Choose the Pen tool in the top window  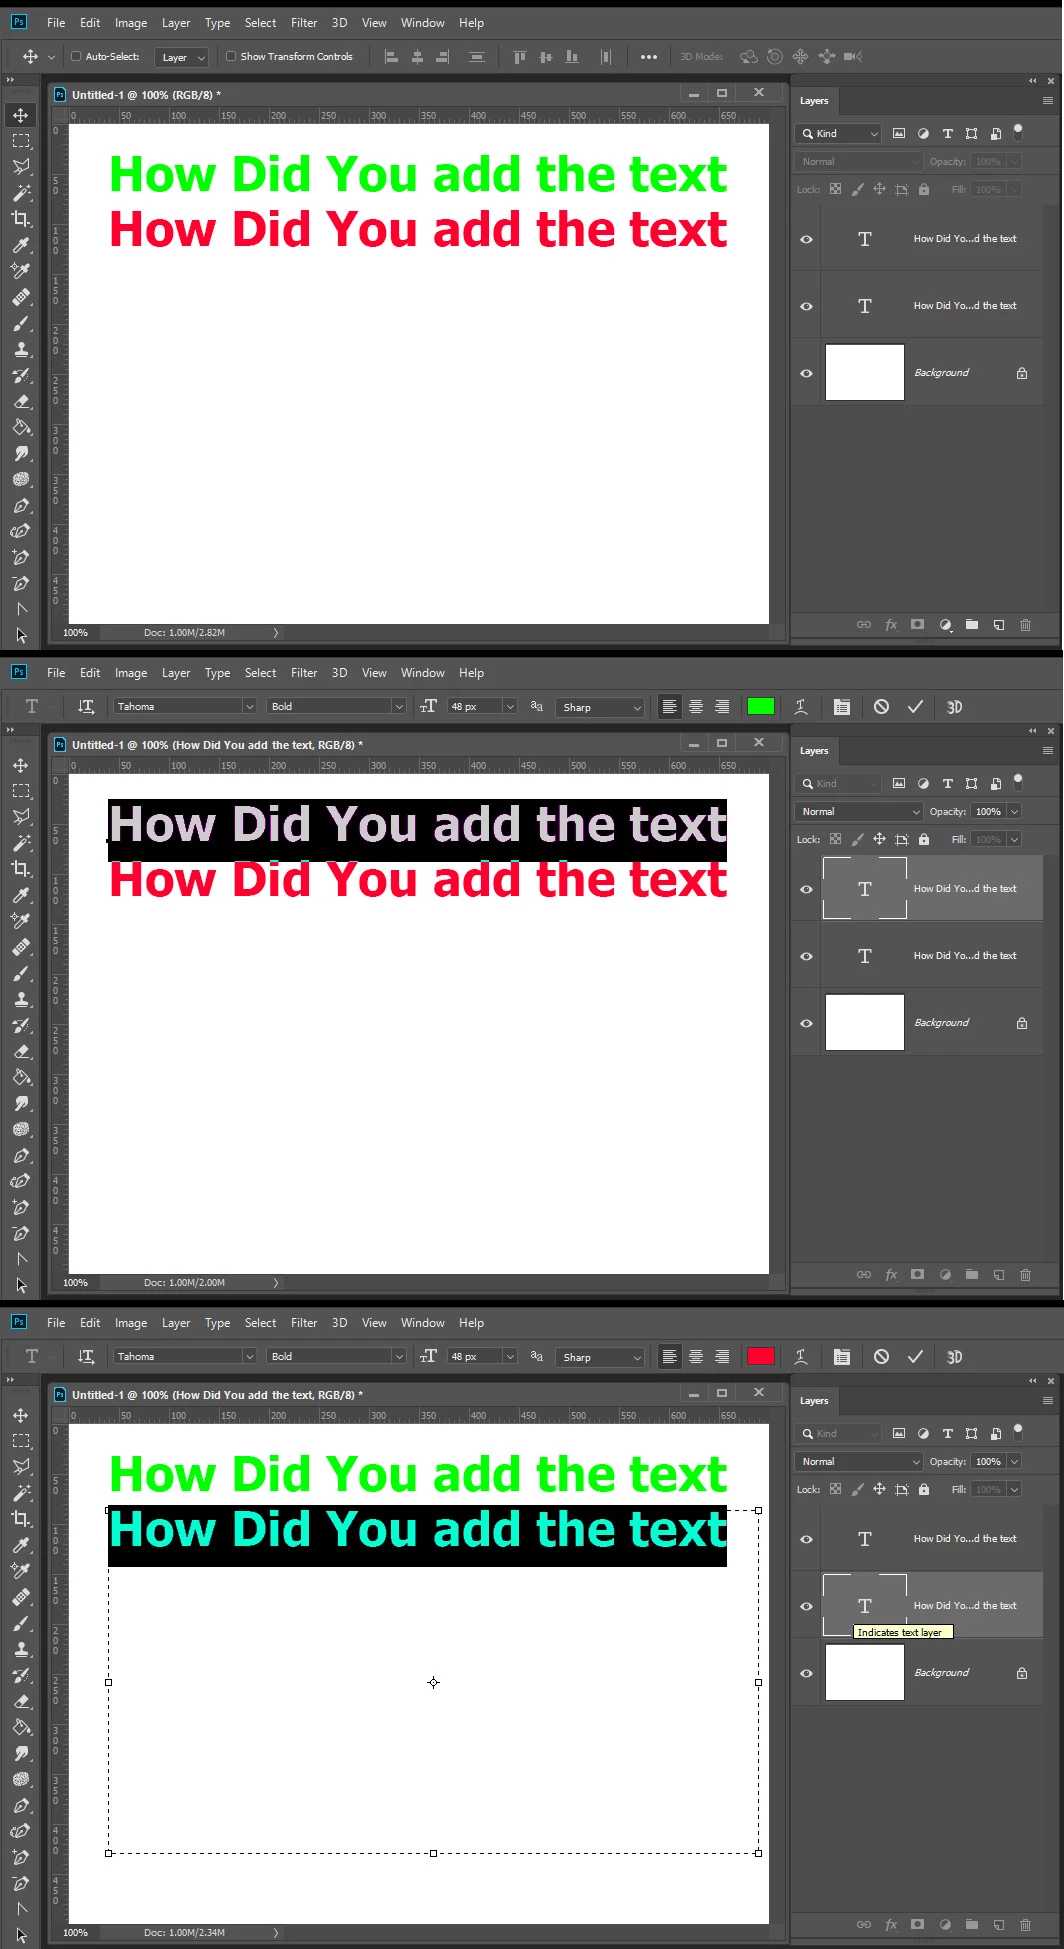(20, 506)
